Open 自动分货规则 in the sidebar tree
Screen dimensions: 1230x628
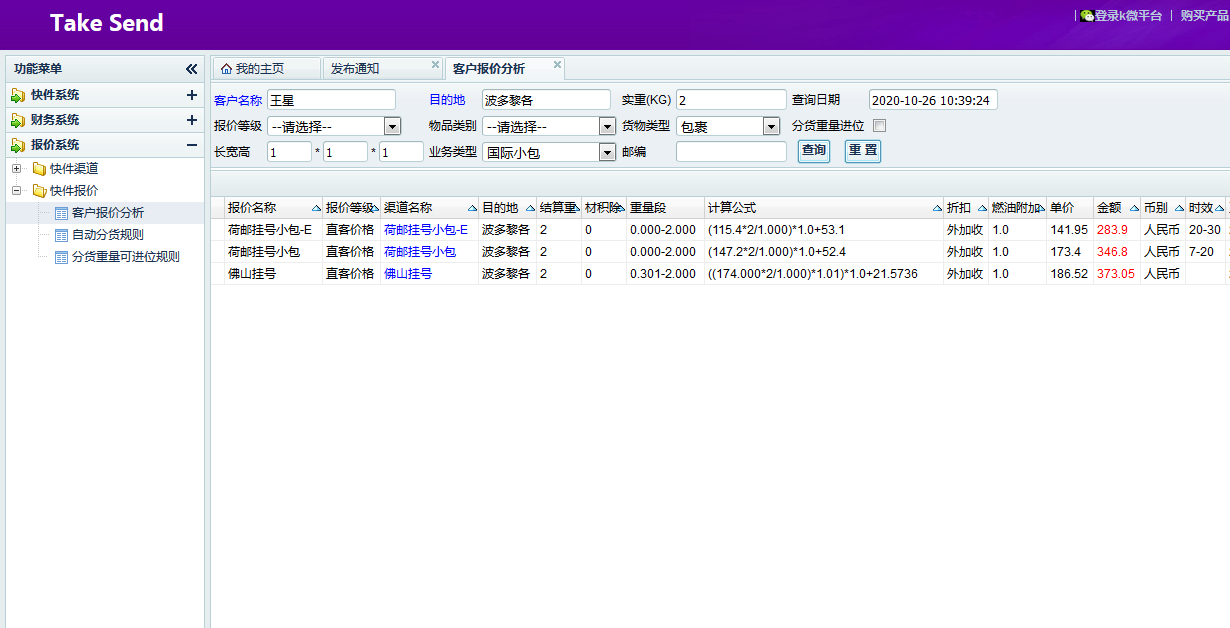click(107, 235)
